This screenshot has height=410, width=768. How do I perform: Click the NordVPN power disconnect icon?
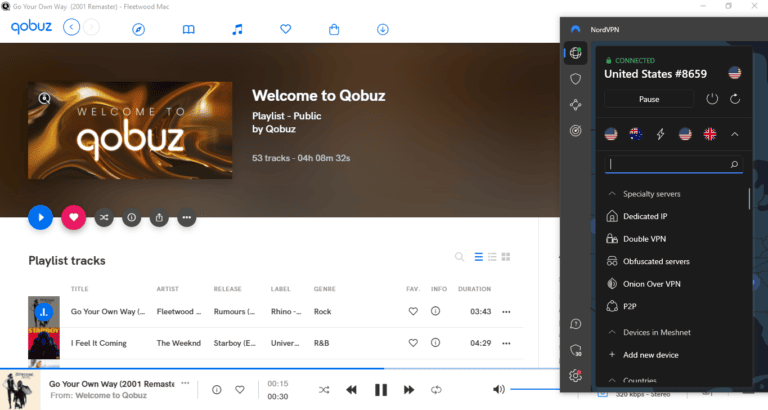[x=712, y=99]
